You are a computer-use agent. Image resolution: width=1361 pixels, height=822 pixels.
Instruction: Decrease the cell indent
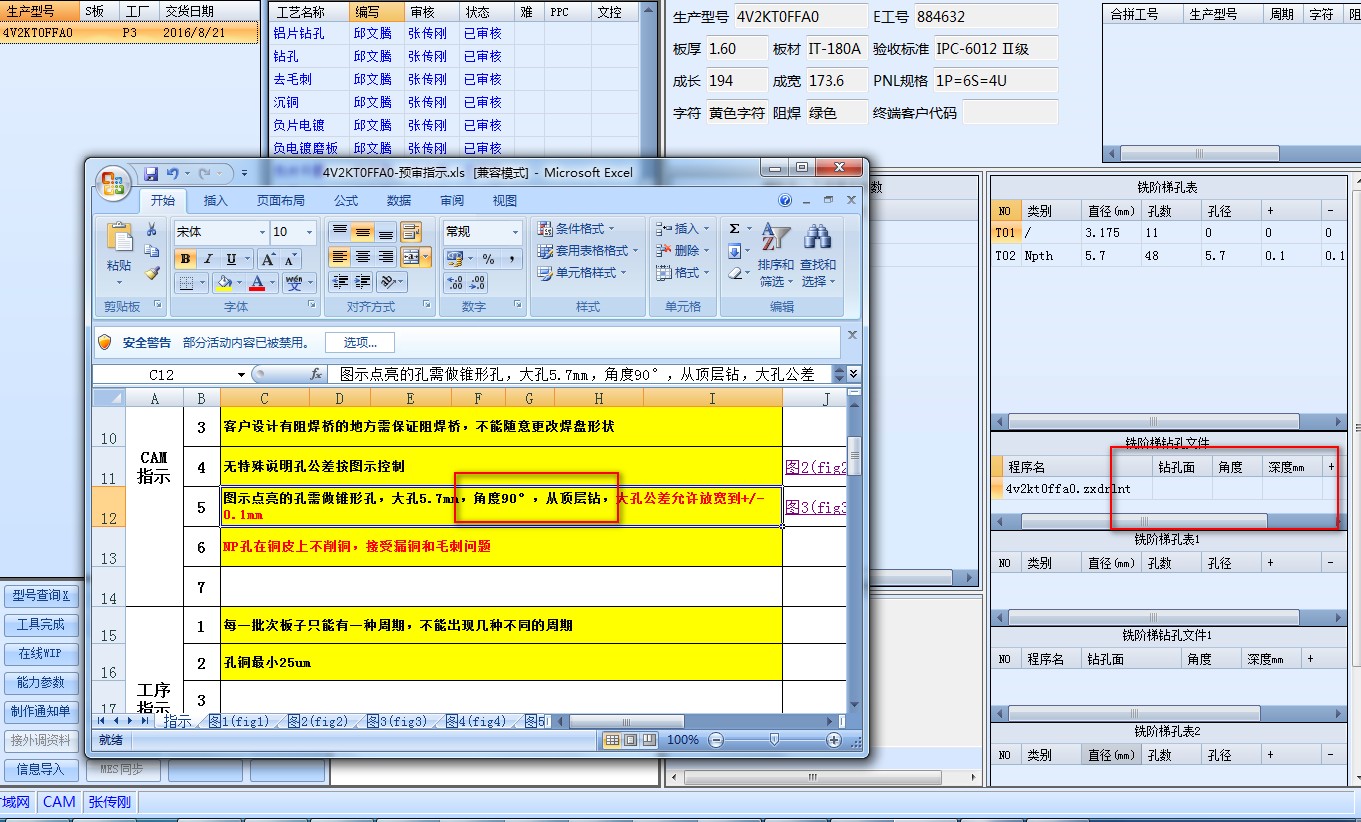pyautogui.click(x=340, y=282)
